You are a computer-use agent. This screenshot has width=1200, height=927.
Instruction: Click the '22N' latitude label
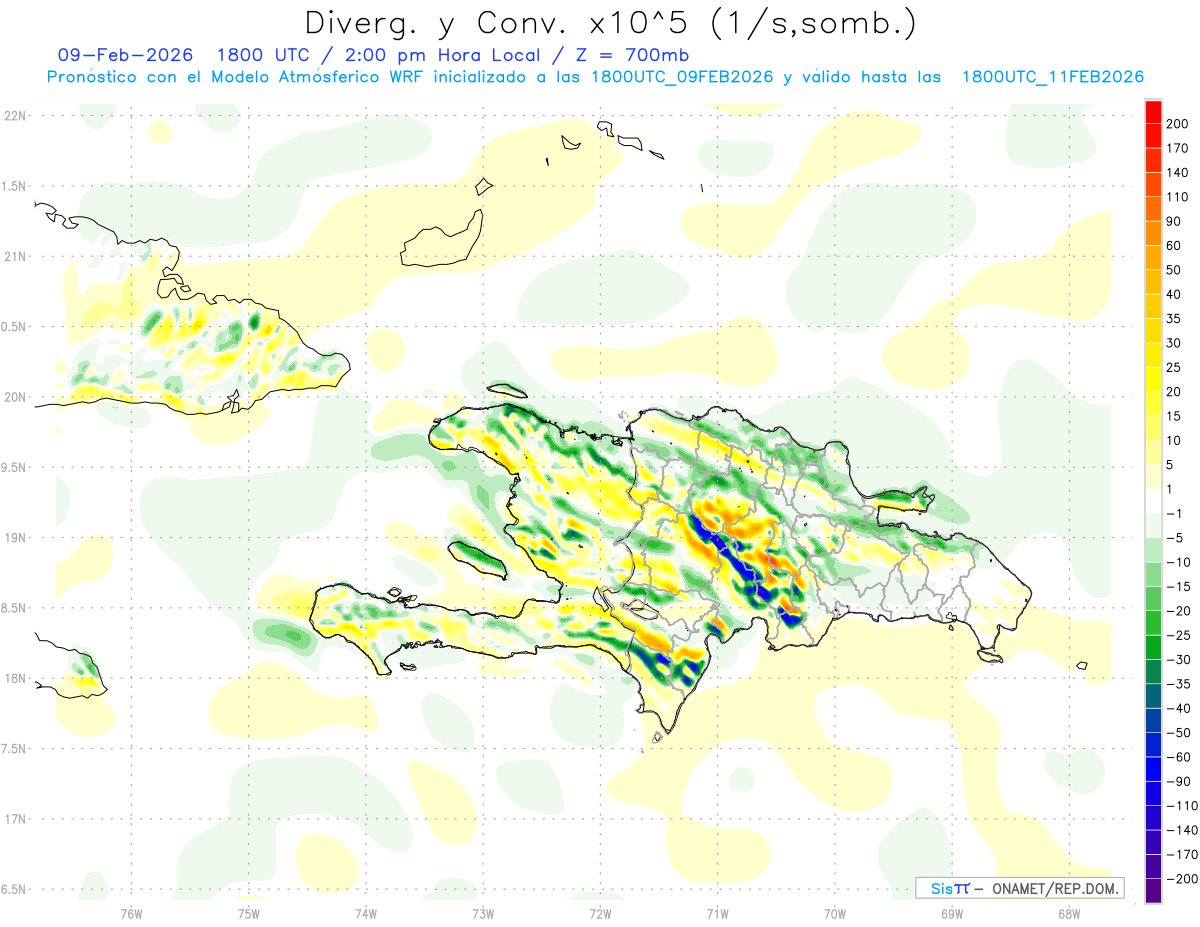pos(15,116)
